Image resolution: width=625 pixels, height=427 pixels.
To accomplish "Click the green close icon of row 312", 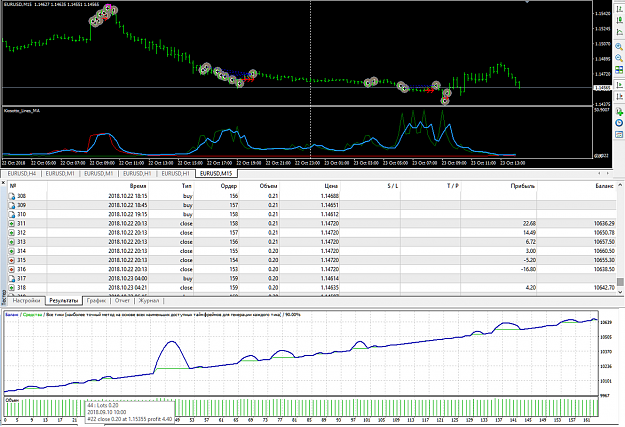I will coord(12,232).
